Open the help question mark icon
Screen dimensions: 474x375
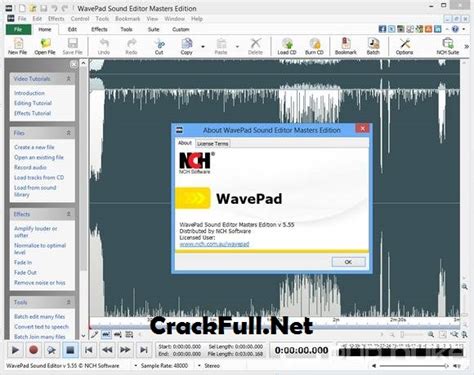coord(455,29)
